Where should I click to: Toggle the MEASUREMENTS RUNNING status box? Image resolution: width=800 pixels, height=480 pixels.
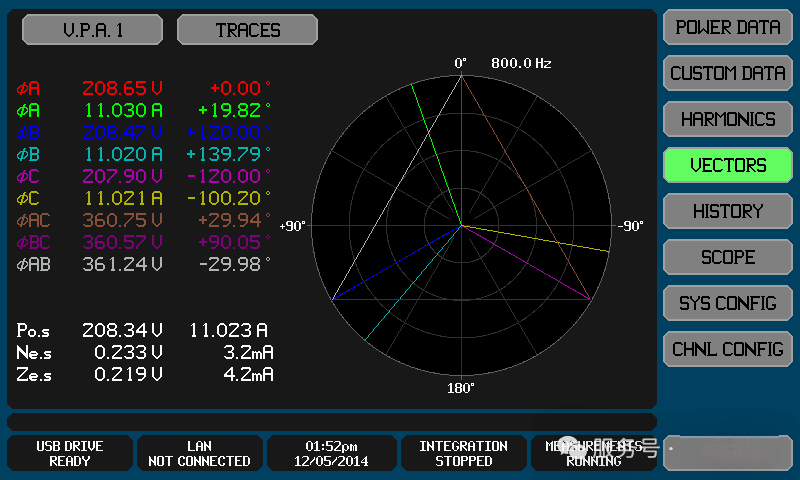pyautogui.click(x=594, y=453)
